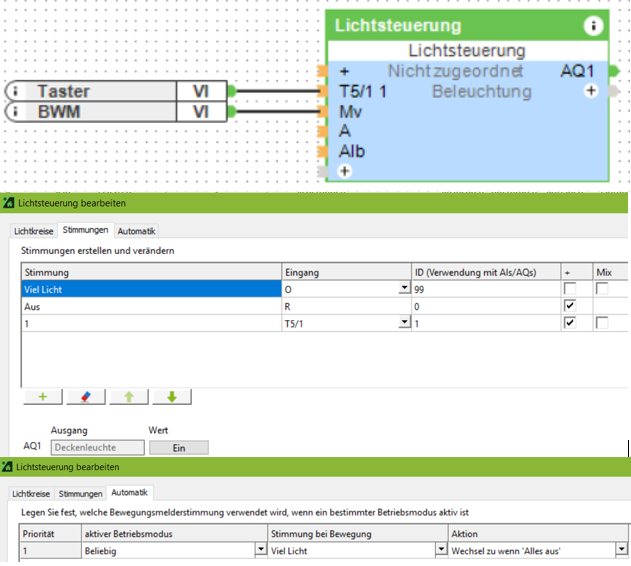Image resolution: width=631 pixels, height=566 pixels.
Task: Open the Eingang dropdown for Viel Licht
Action: click(x=404, y=288)
